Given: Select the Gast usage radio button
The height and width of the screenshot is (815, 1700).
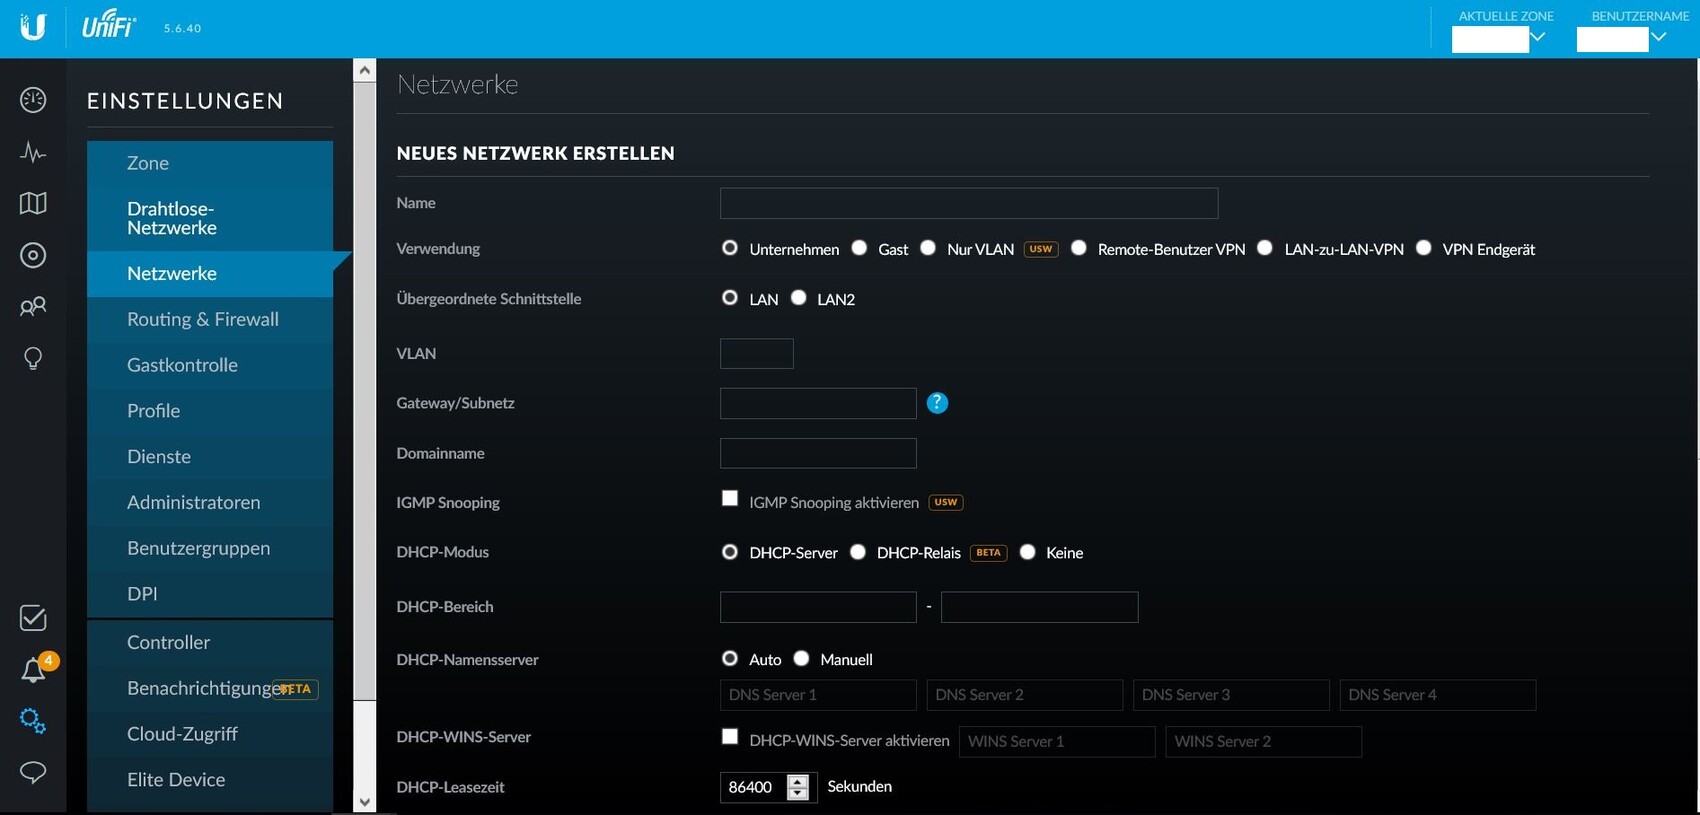Looking at the screenshot, I should click(x=859, y=248).
